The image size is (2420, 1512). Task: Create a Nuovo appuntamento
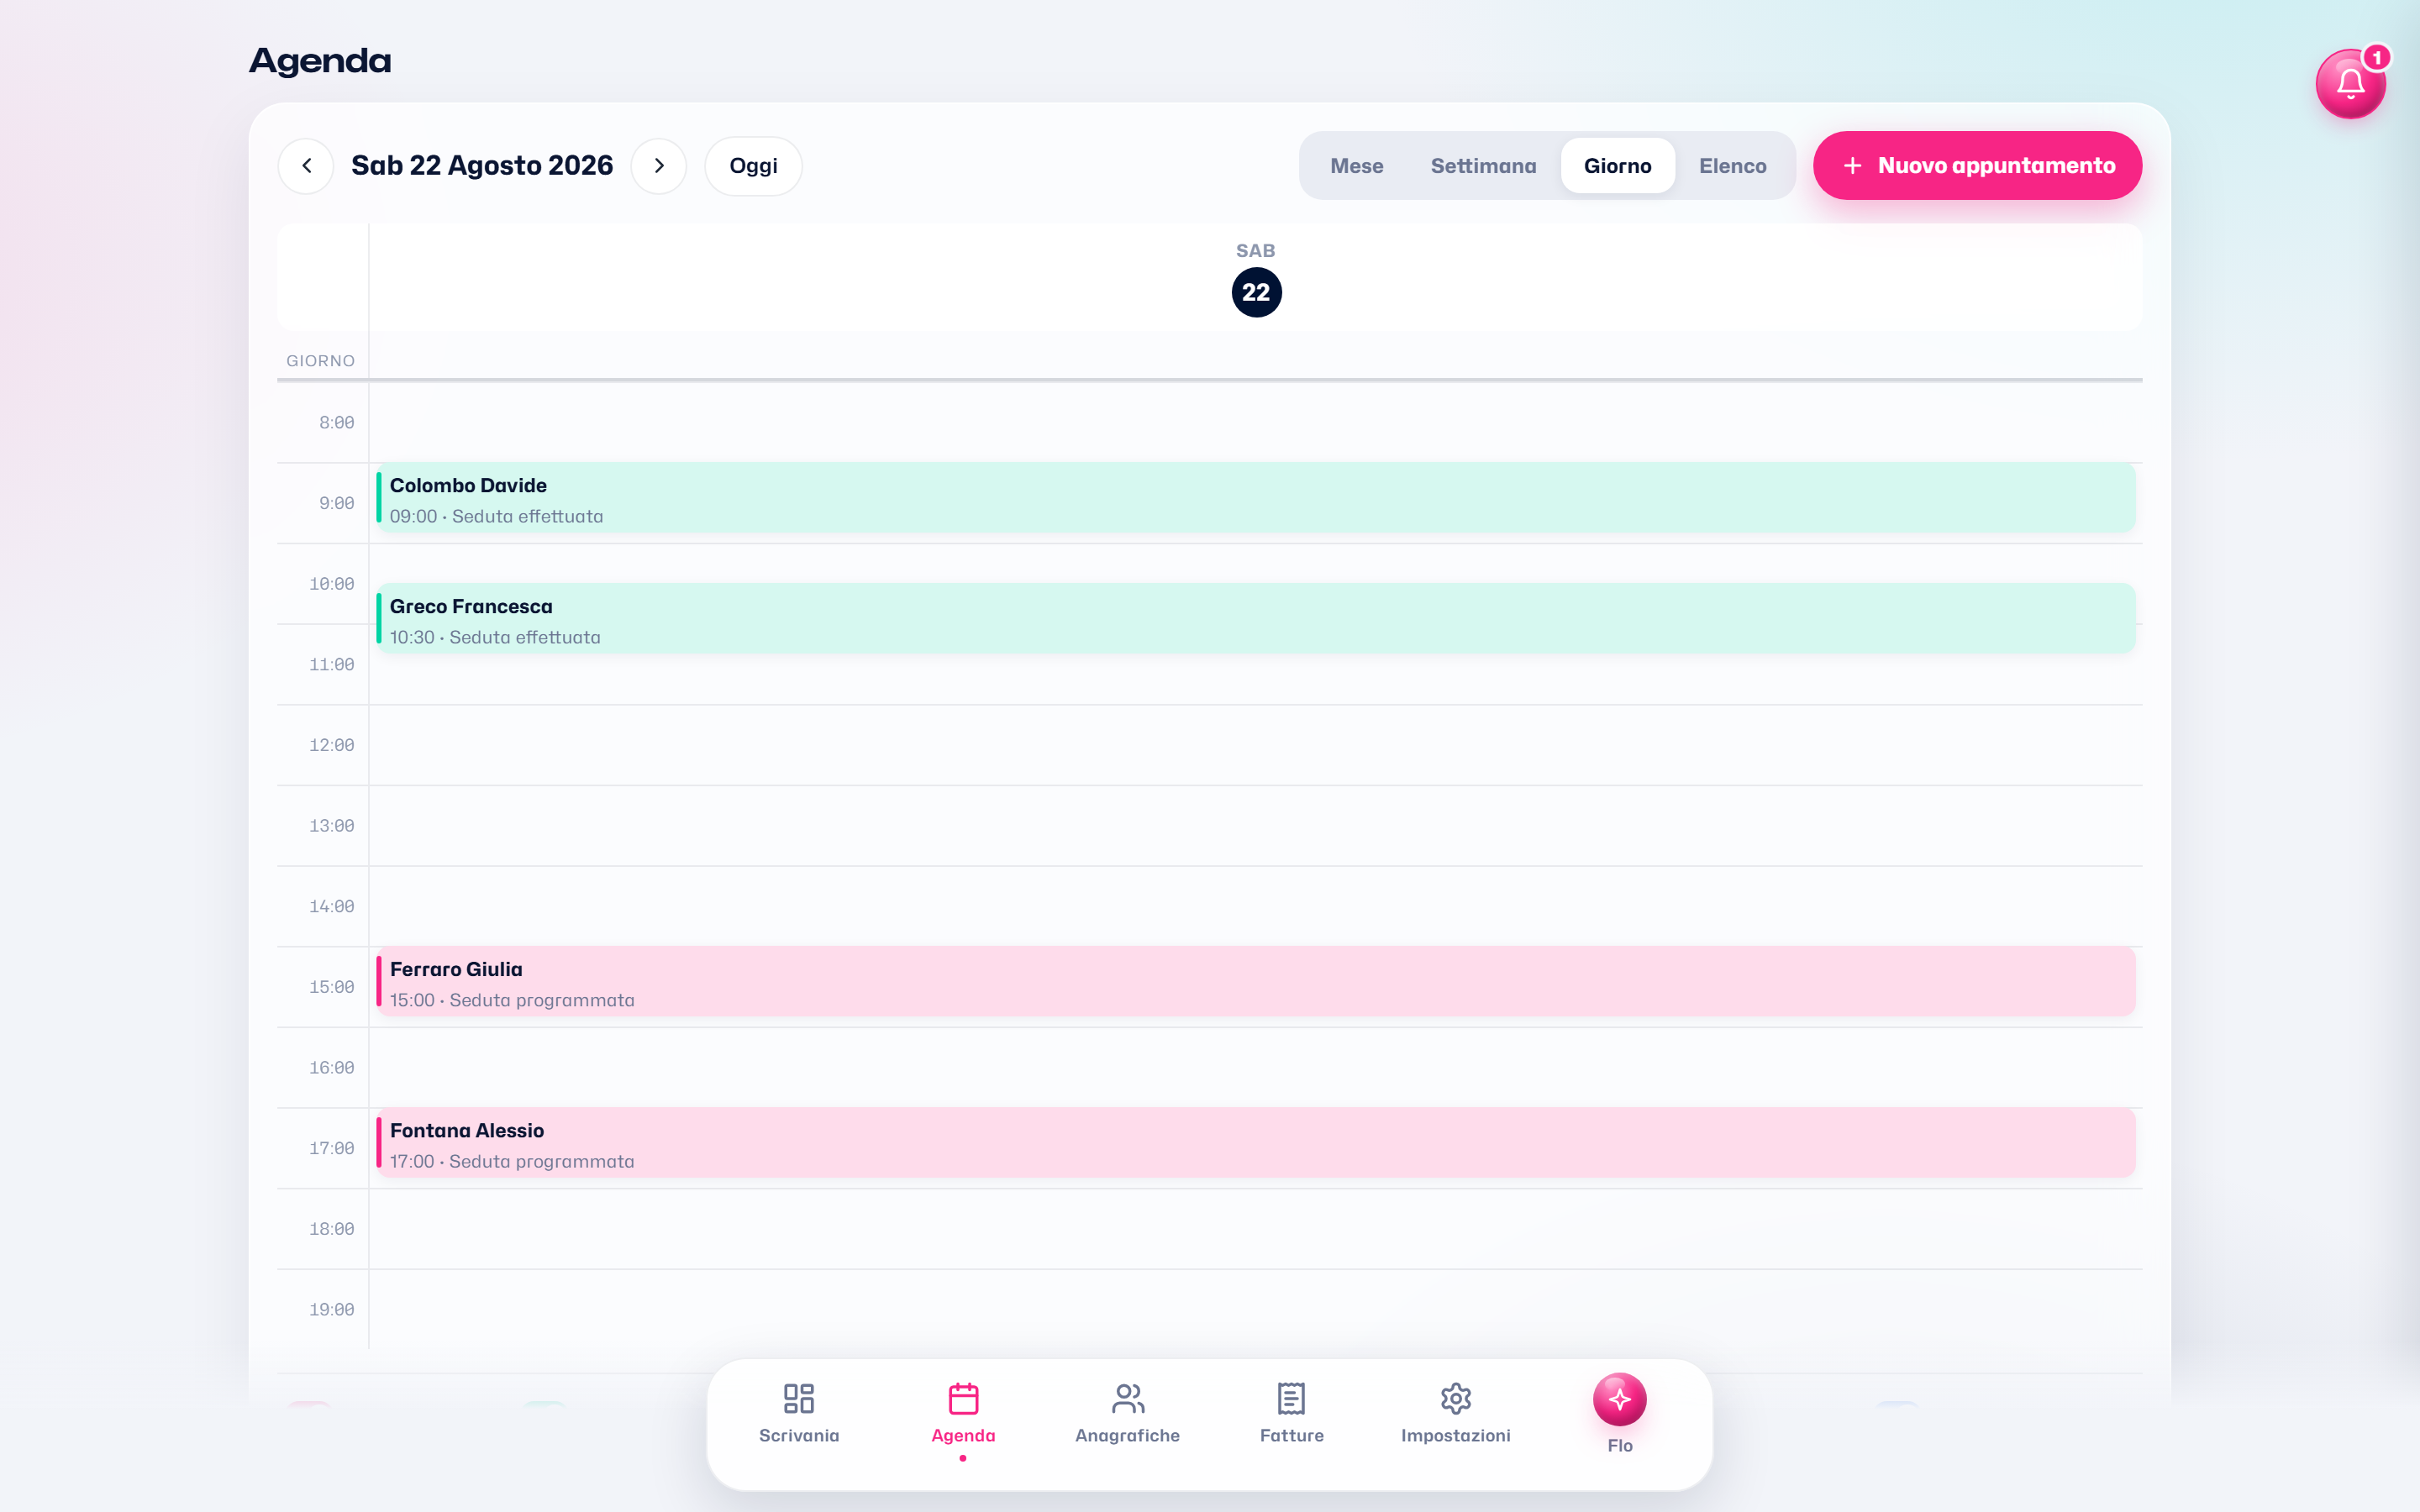click(1977, 166)
